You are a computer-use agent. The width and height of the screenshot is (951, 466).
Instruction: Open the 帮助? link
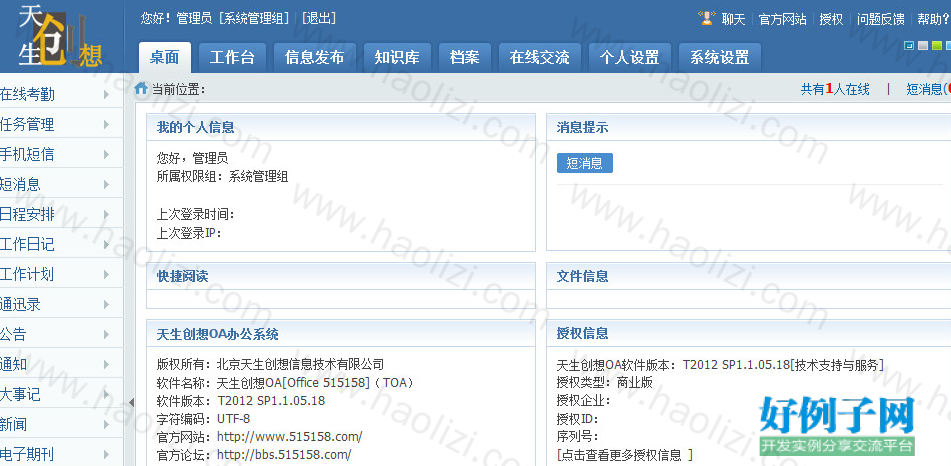[x=933, y=19]
